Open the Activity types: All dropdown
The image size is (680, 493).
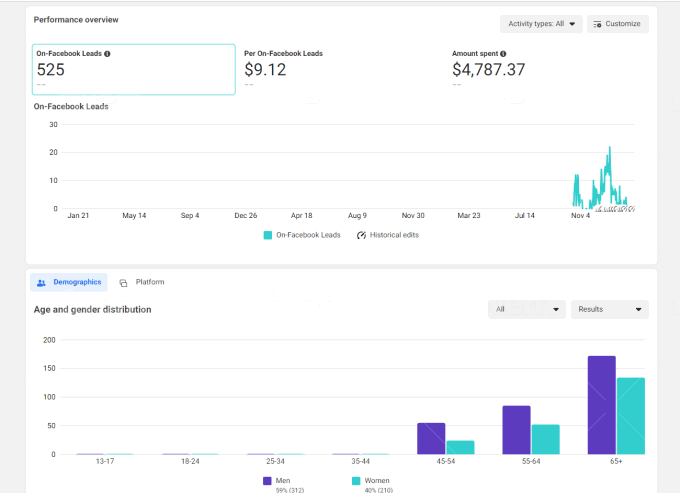(x=540, y=24)
